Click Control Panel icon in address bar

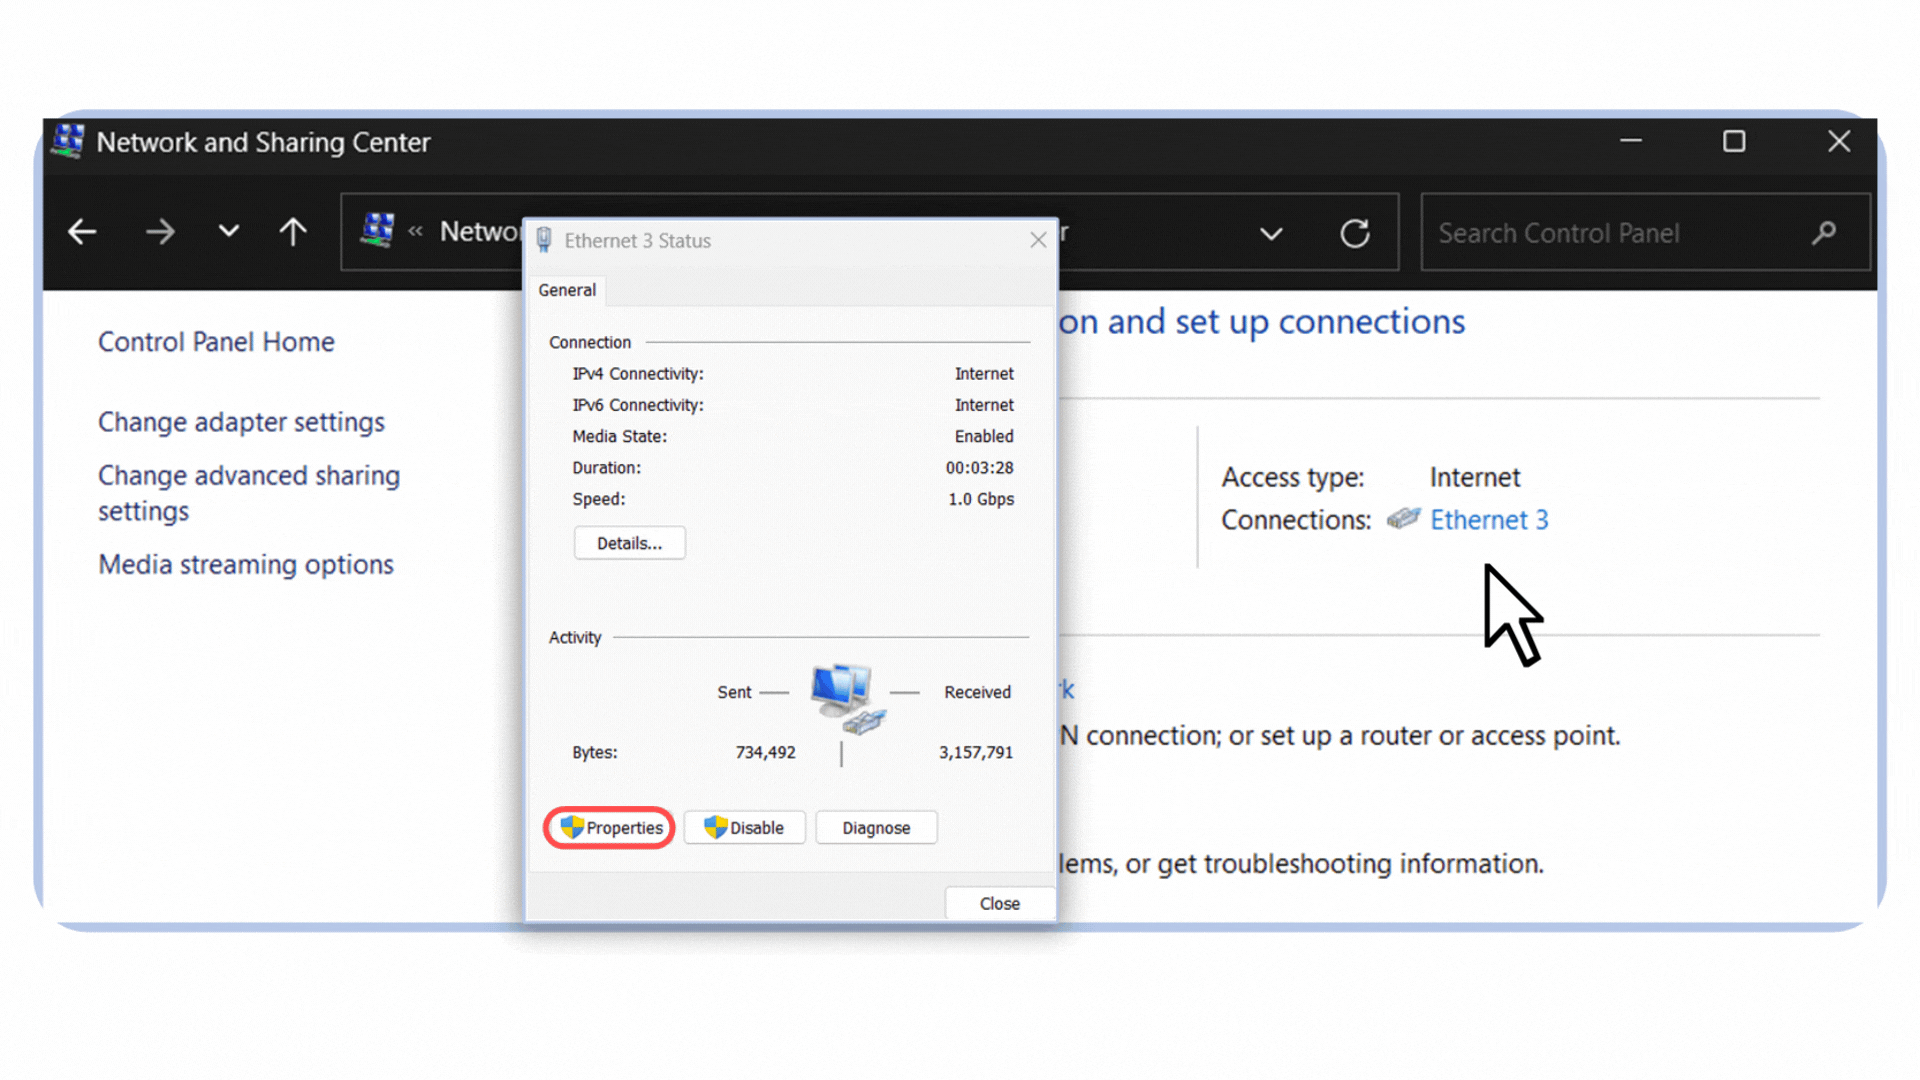point(377,231)
